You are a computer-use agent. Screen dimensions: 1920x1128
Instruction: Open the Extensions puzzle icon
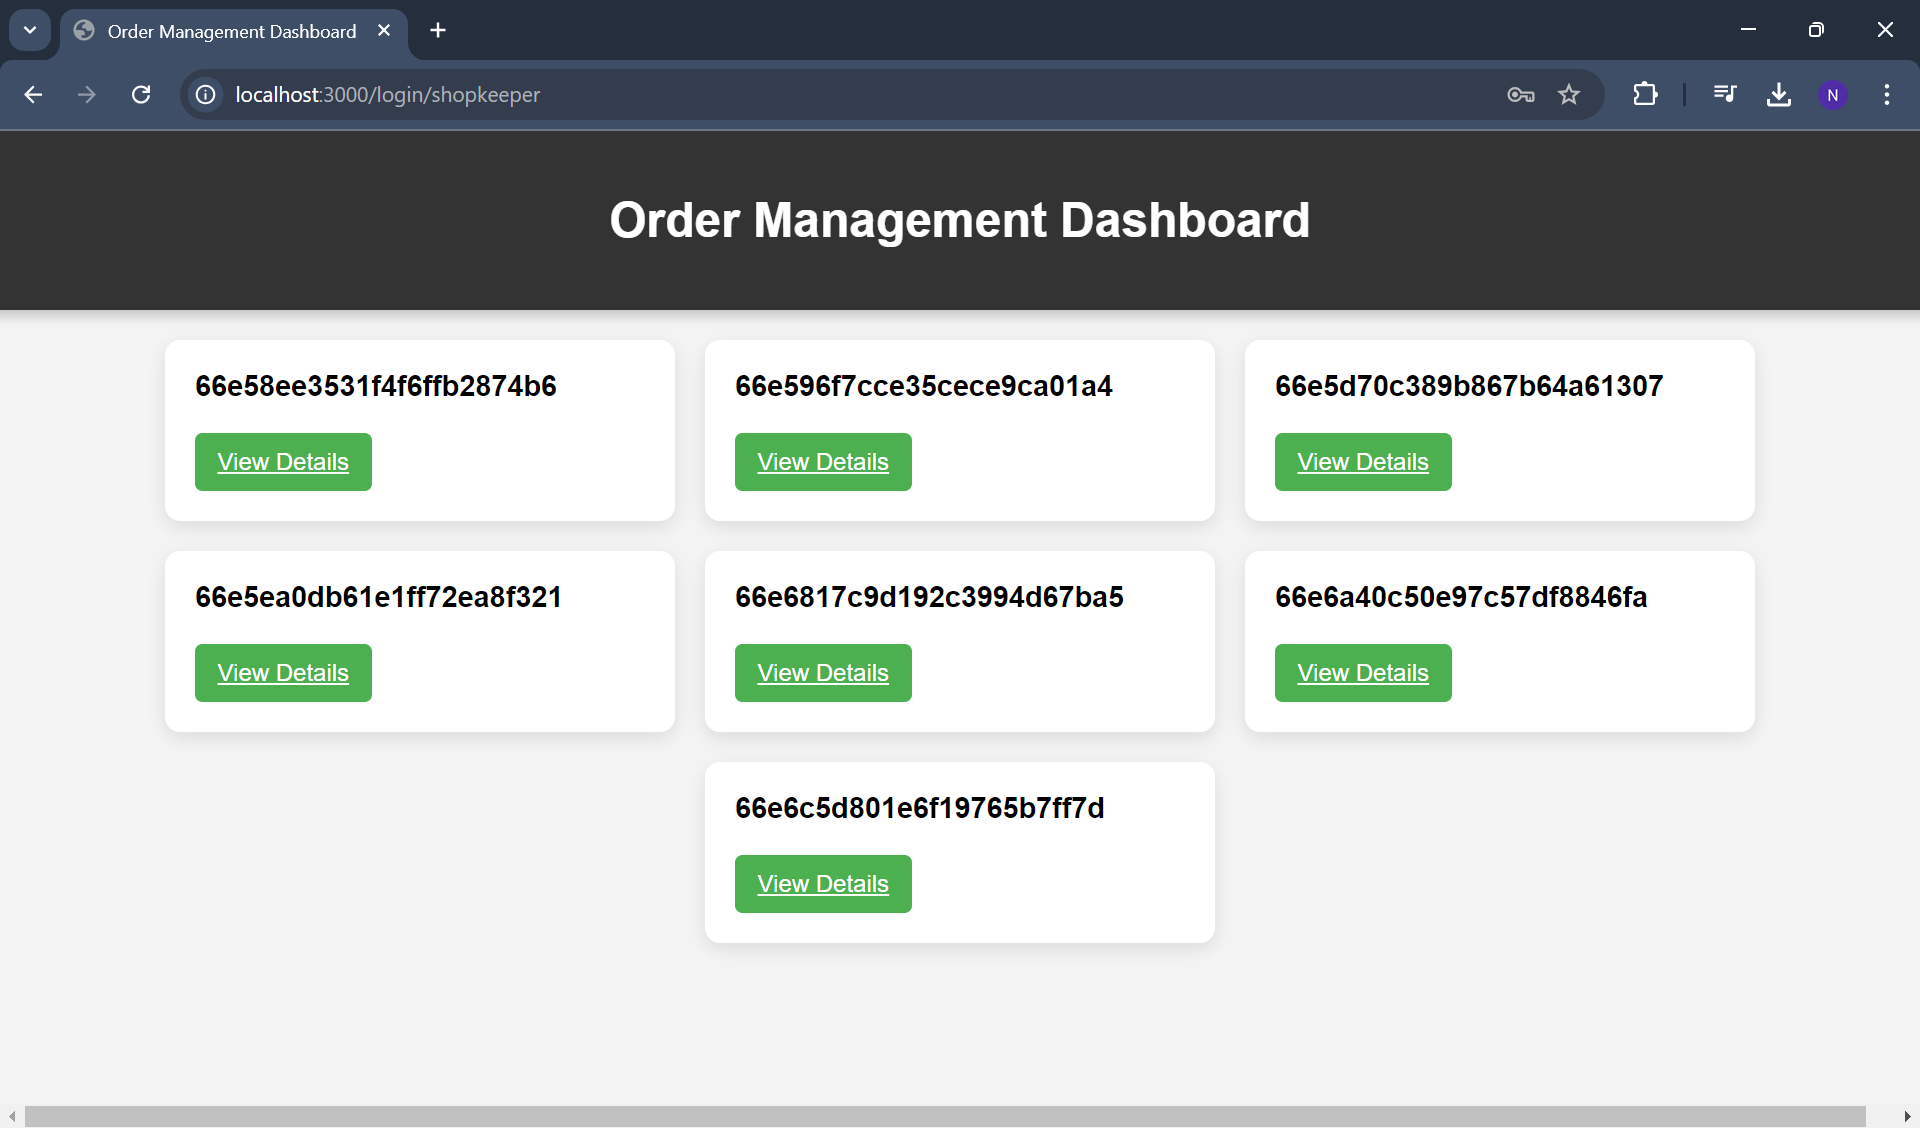[1645, 94]
